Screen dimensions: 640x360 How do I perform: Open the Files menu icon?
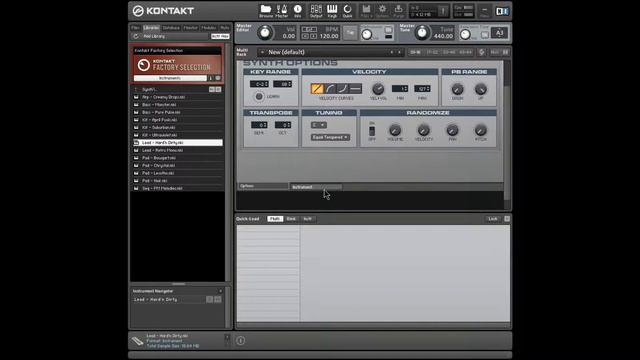[x=366, y=11]
